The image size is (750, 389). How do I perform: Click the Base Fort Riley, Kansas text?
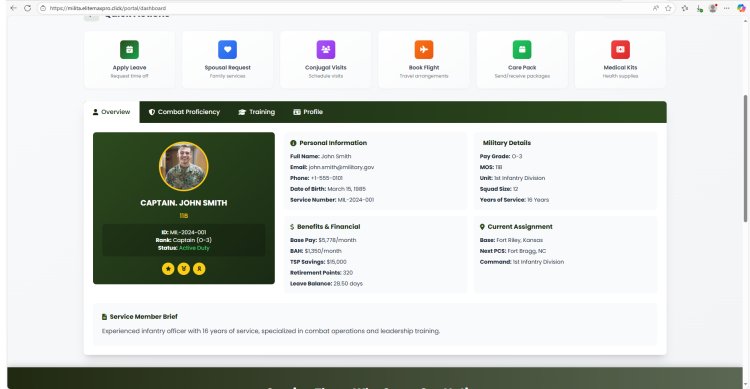coord(519,240)
